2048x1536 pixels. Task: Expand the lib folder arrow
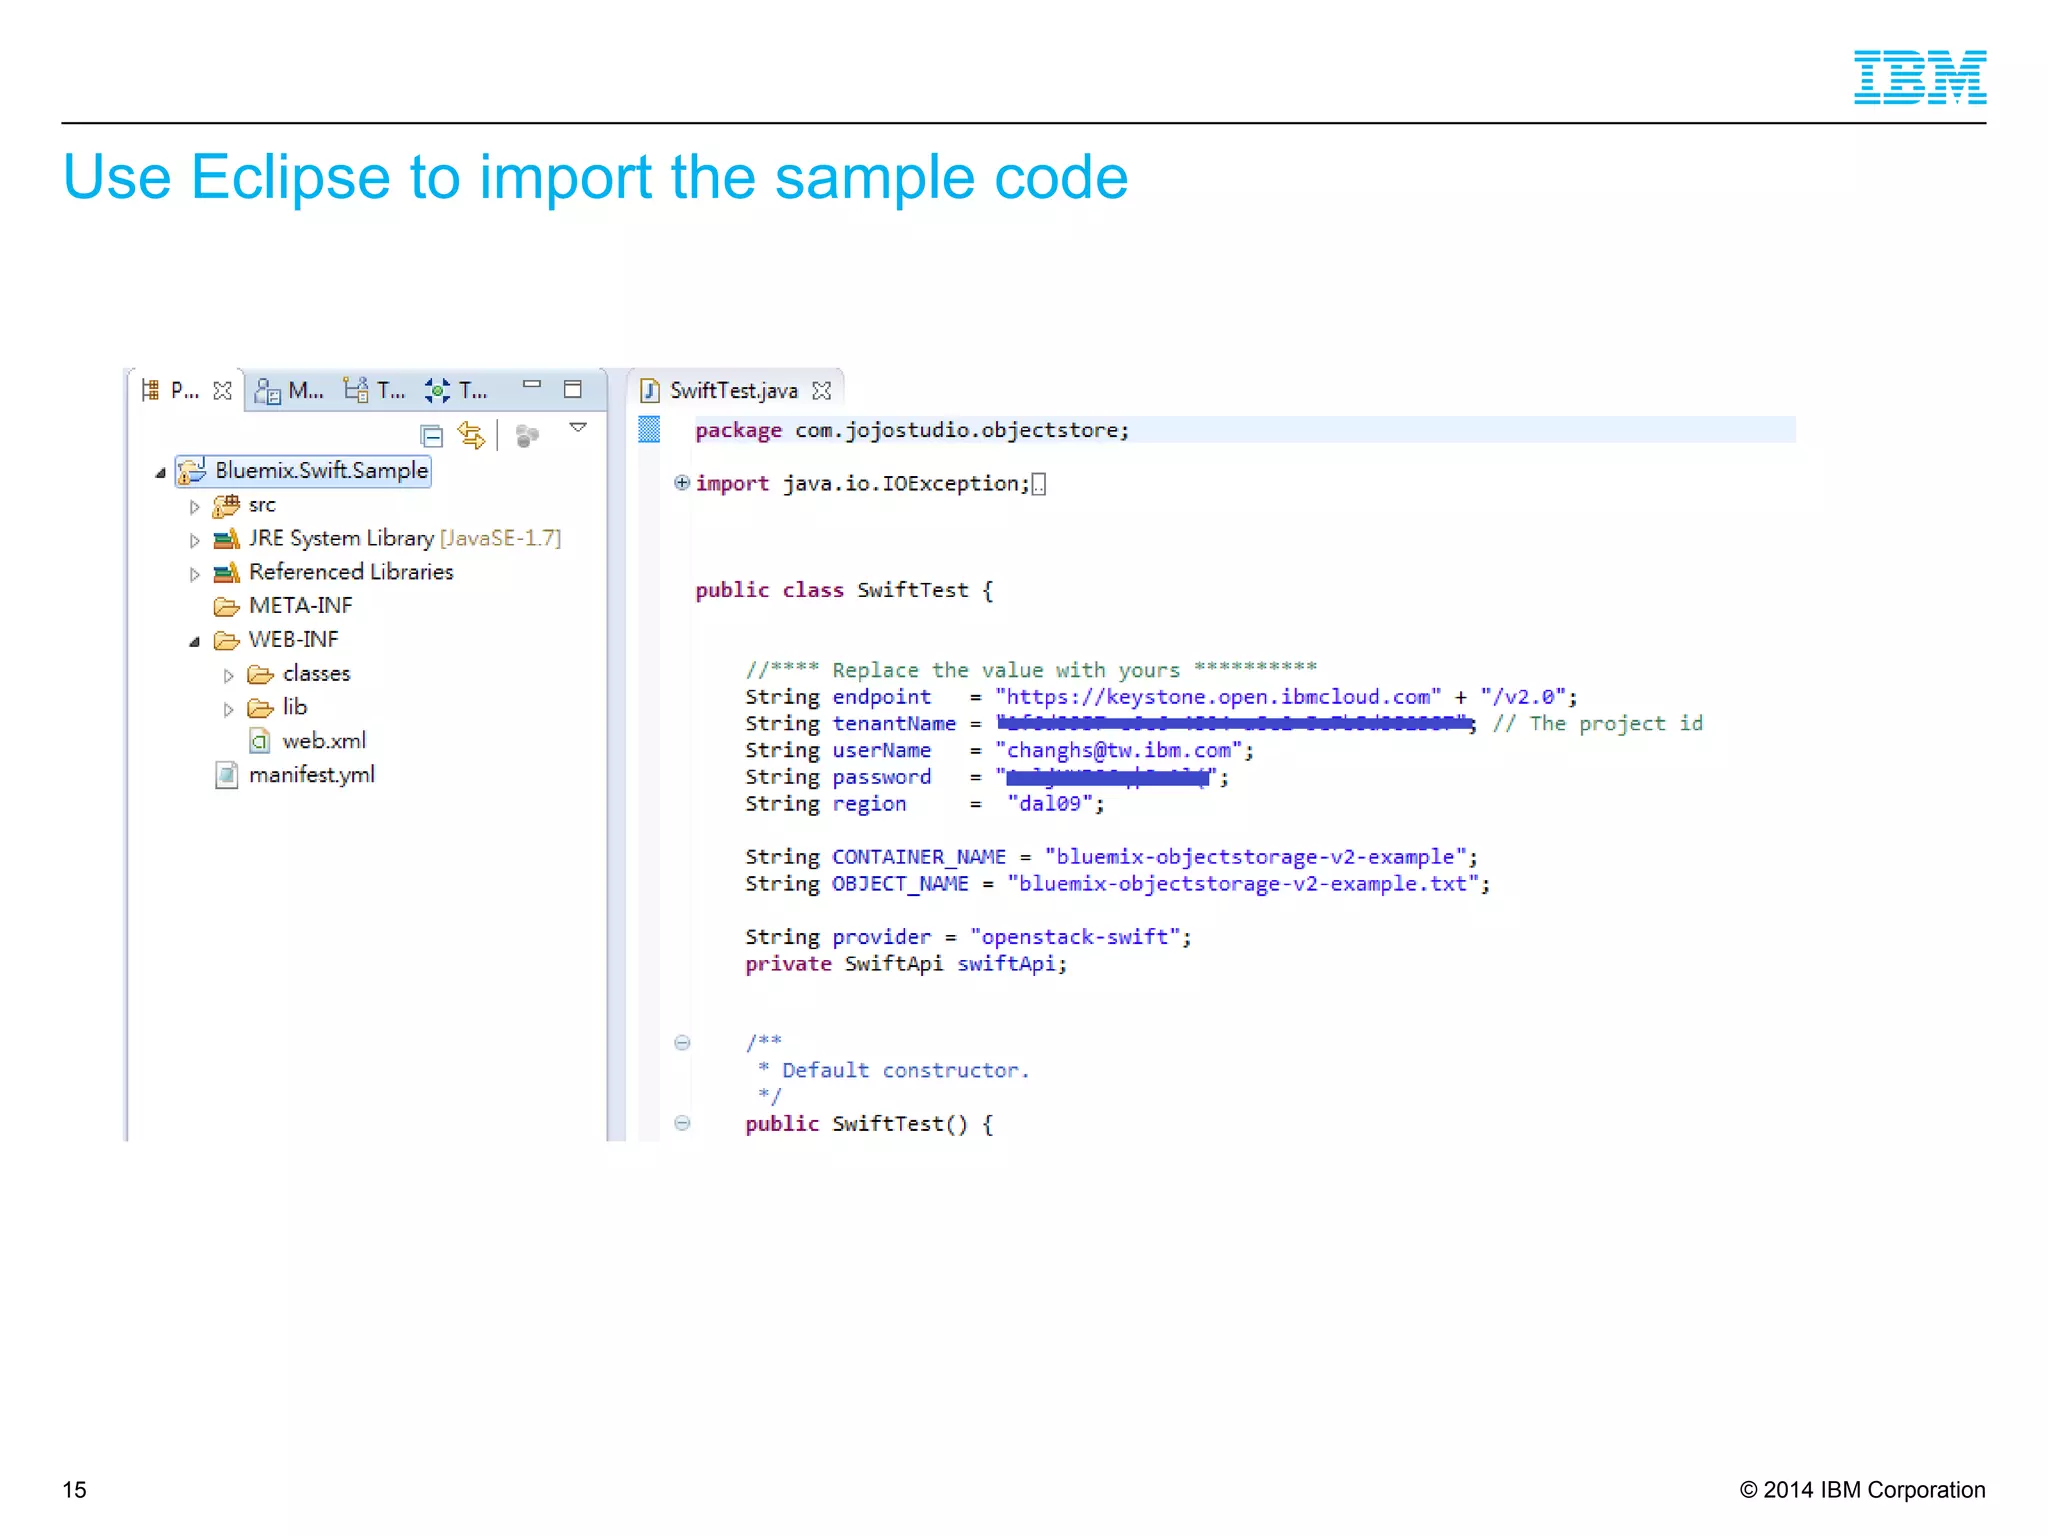pyautogui.click(x=229, y=710)
